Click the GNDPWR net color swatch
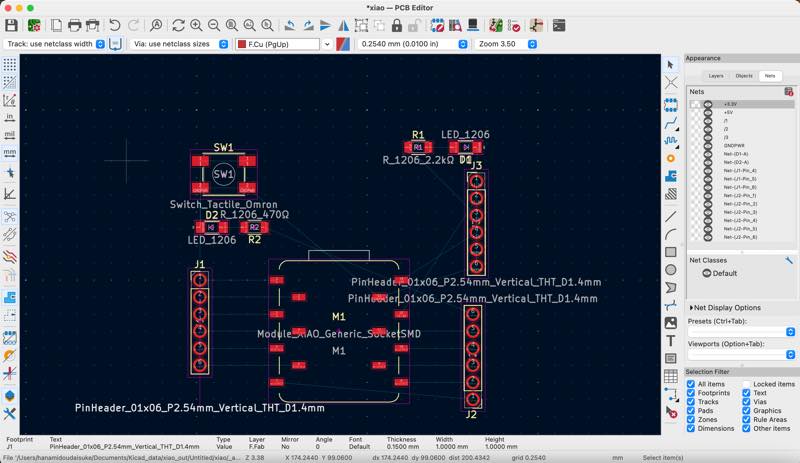The height and width of the screenshot is (463, 800). coord(695,145)
